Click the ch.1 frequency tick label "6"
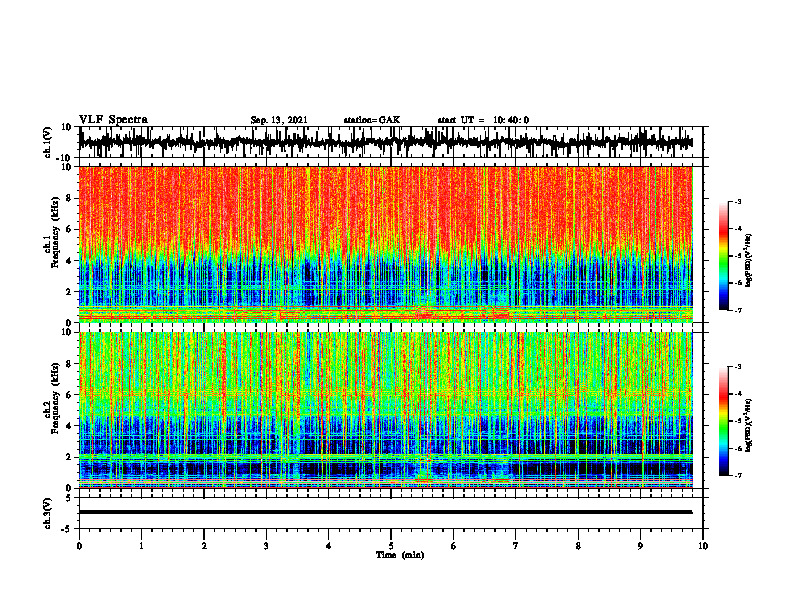Viewport: 792px width, 612px height. (x=69, y=229)
